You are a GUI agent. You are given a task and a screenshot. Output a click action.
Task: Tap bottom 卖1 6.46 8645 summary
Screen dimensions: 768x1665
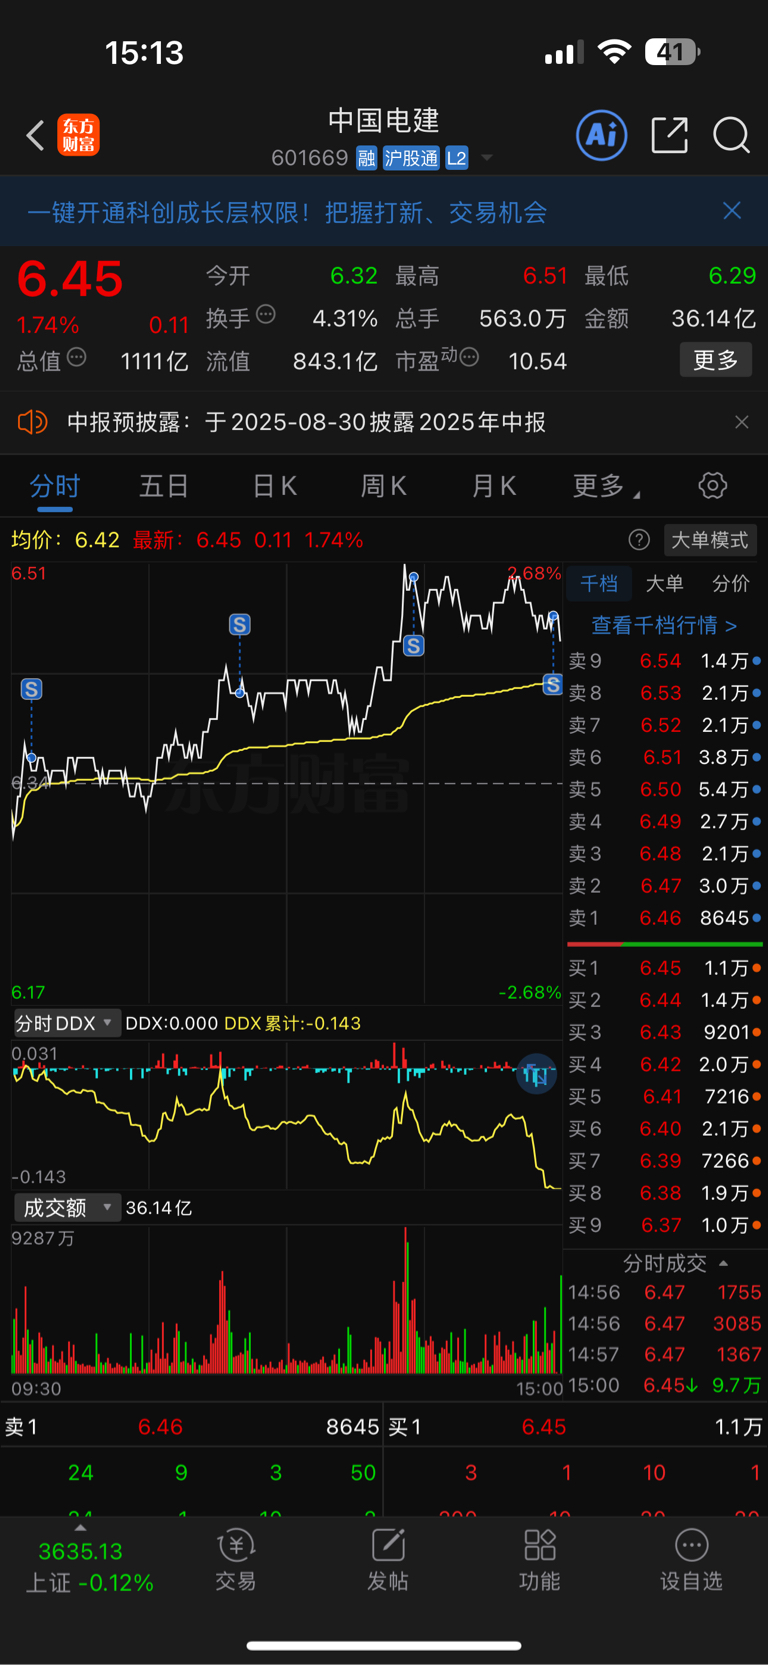click(x=192, y=1427)
